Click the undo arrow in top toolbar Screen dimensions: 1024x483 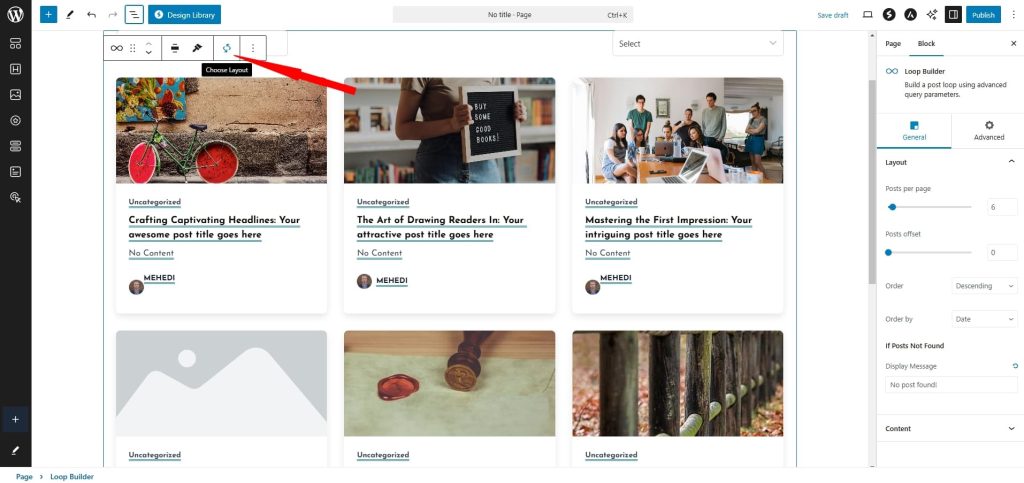pos(91,15)
